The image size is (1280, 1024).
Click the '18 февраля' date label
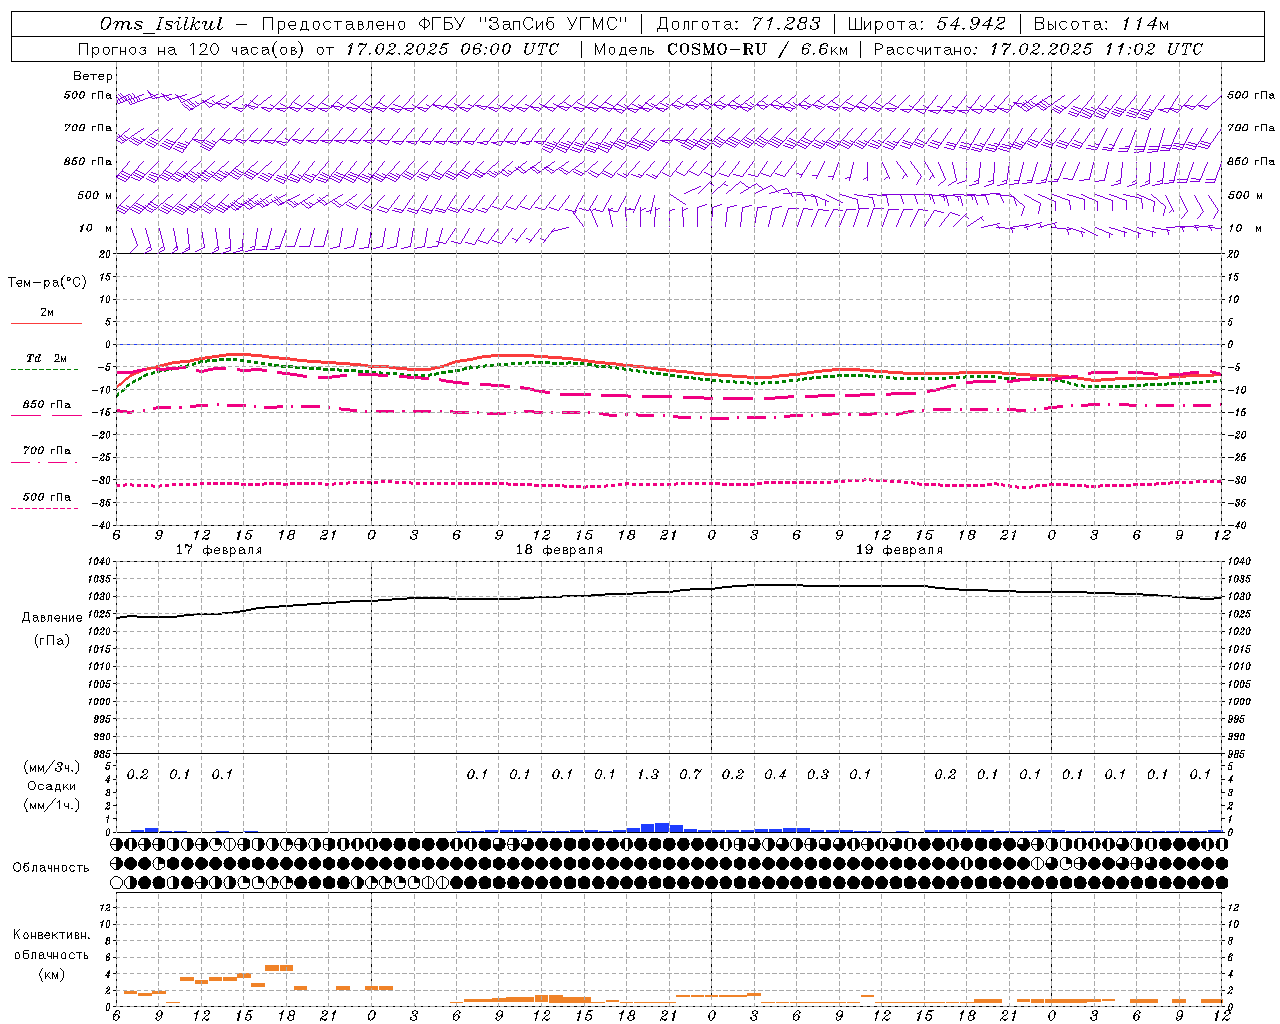pos(559,550)
